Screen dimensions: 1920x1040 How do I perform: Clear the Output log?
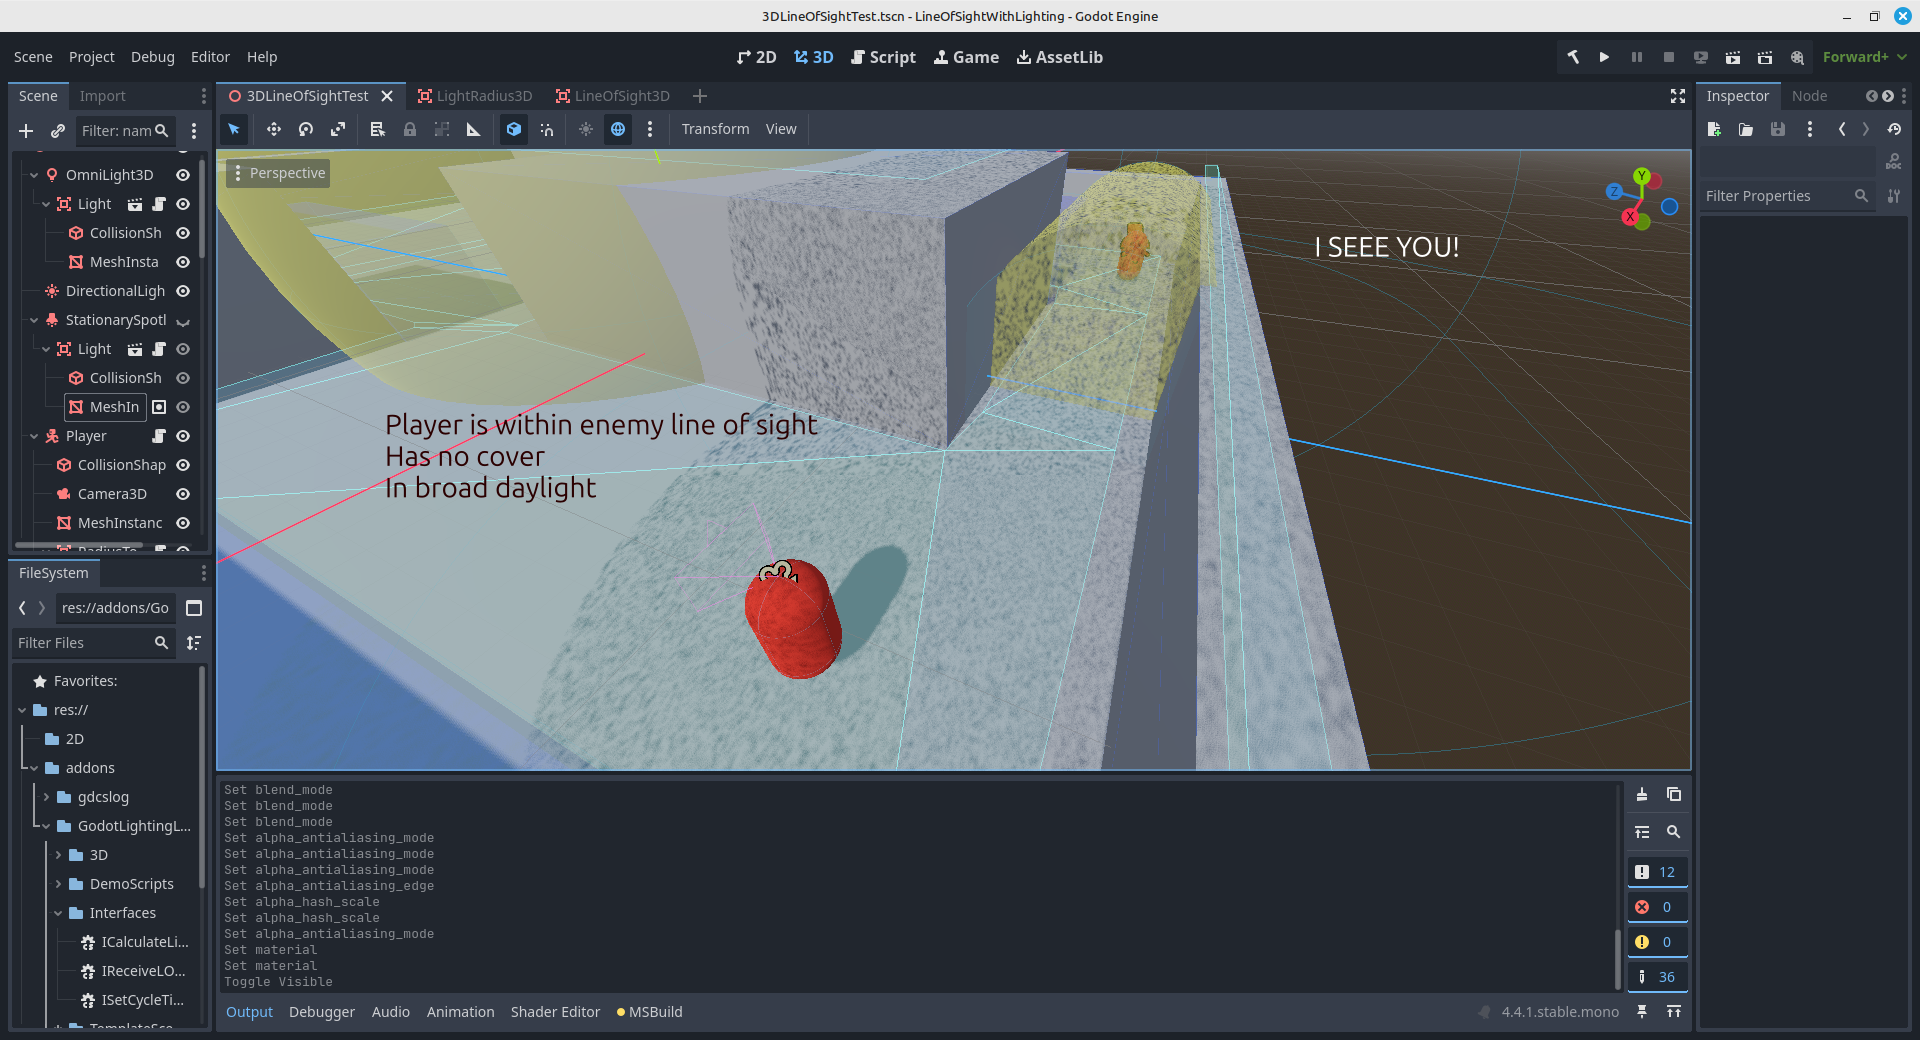1642,795
